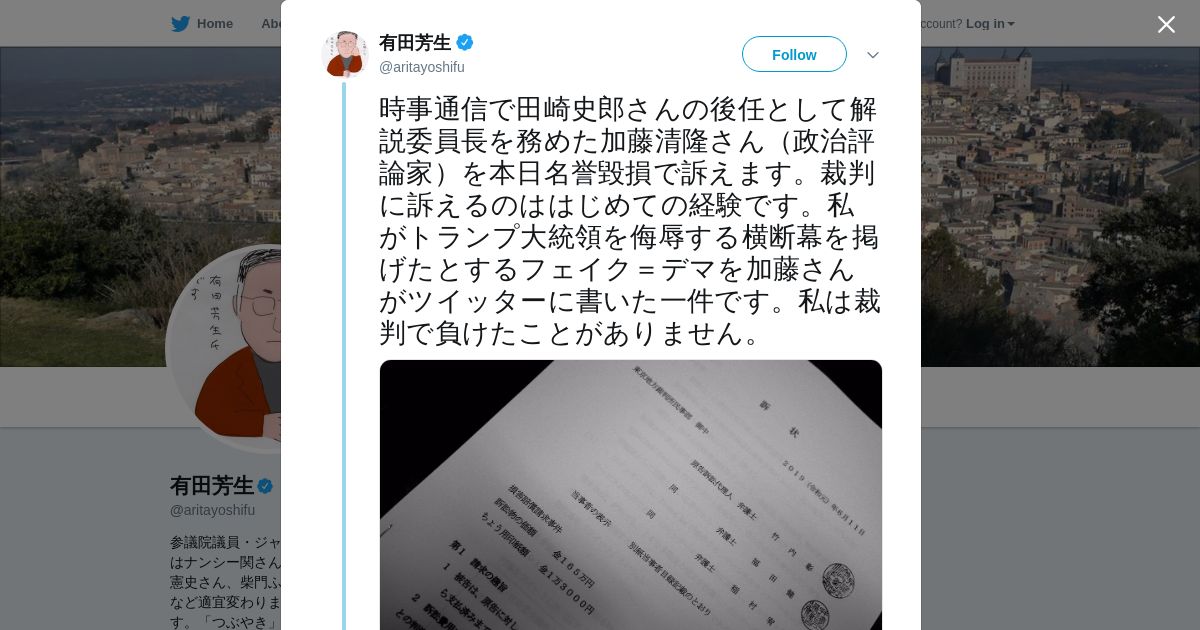Open the Log in dropdown
The image size is (1200, 630).
[x=990, y=24]
